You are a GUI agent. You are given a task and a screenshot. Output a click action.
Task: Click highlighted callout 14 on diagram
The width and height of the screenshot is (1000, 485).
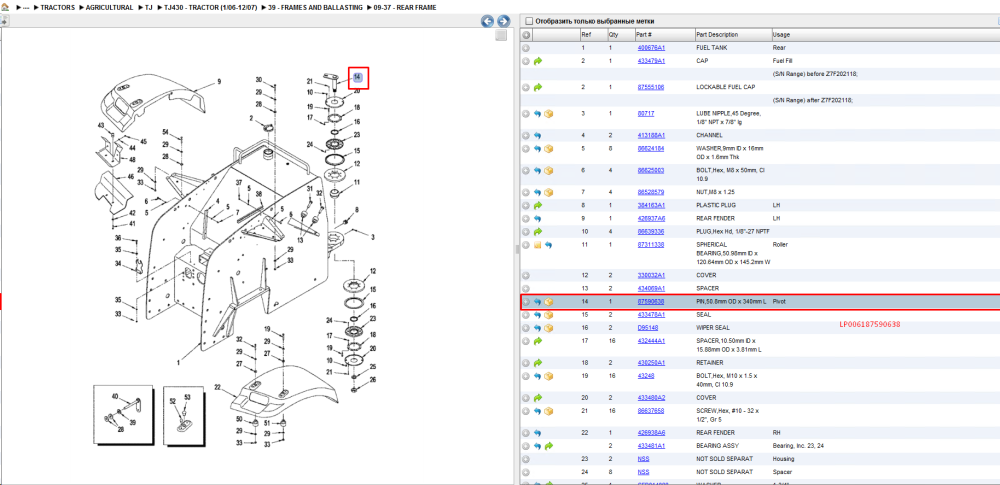click(x=358, y=78)
